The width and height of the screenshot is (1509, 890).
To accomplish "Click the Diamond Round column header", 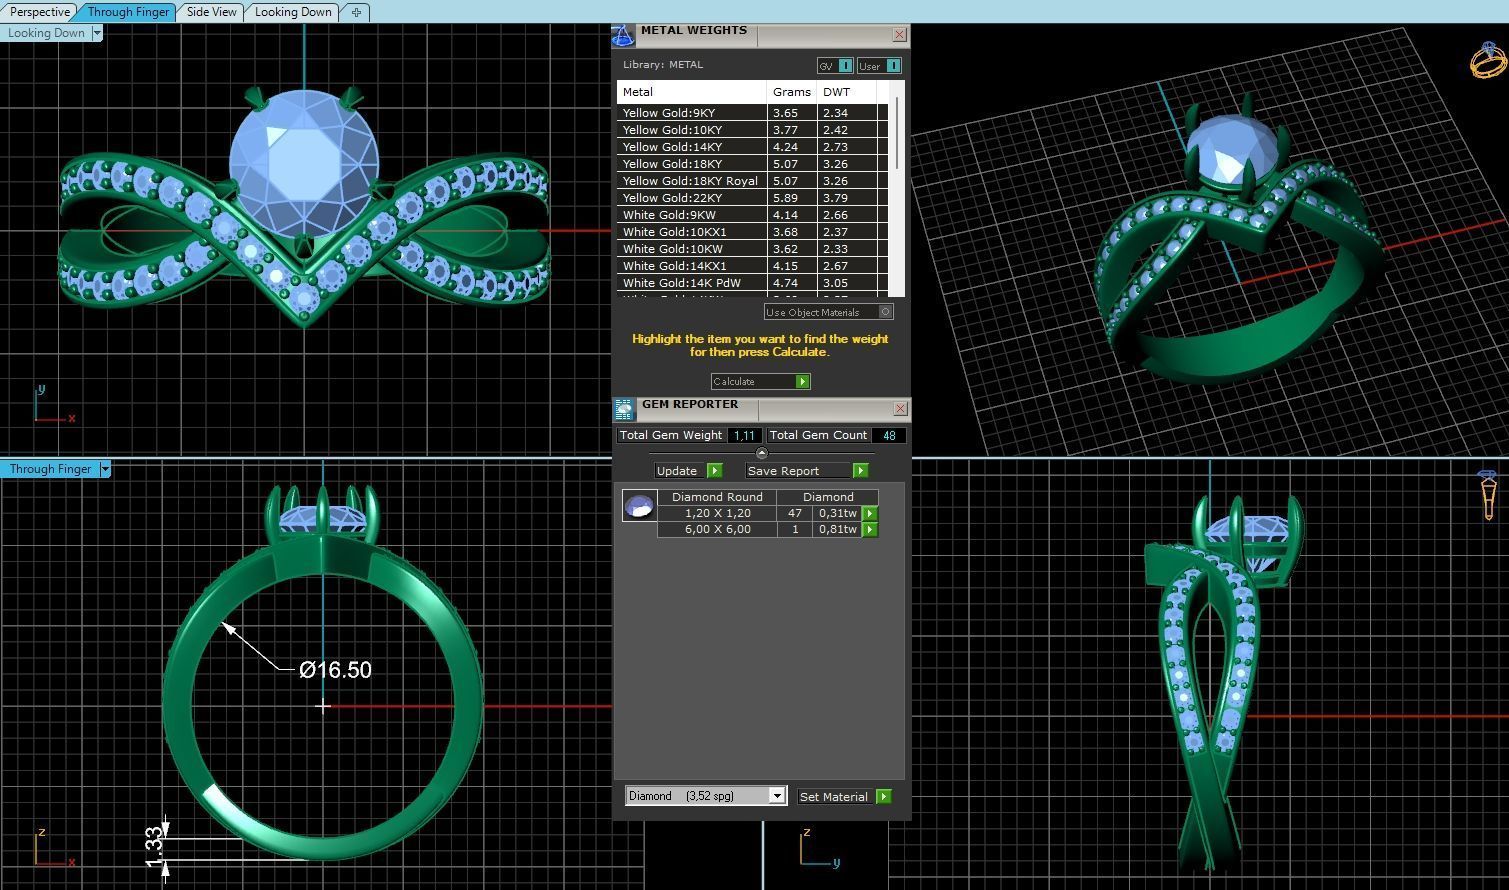I will pos(717,497).
